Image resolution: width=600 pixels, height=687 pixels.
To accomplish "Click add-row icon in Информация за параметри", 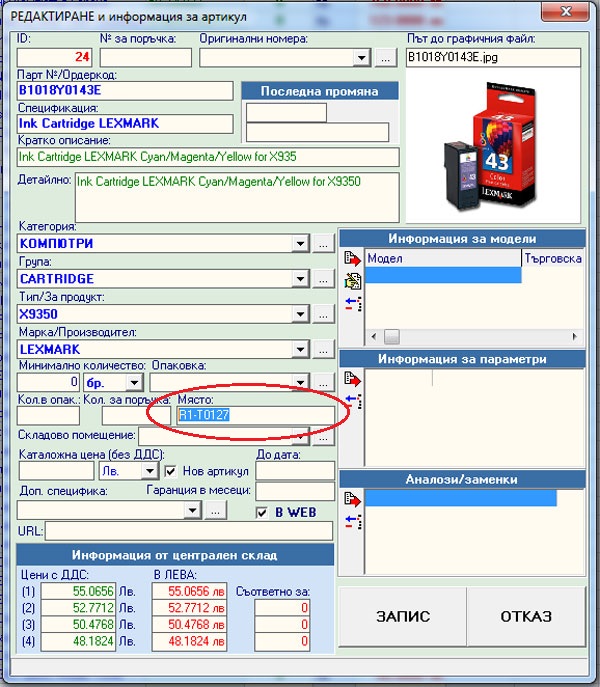I will [x=352, y=379].
